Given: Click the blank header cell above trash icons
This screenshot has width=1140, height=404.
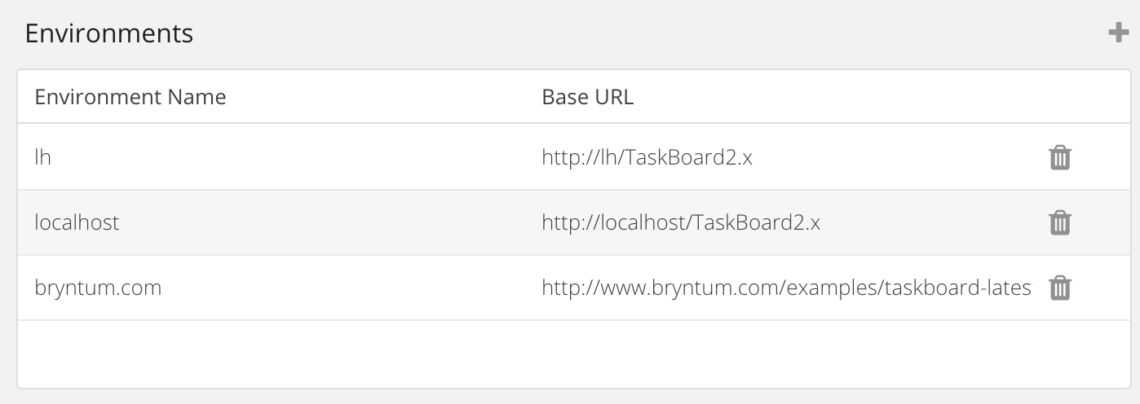Looking at the screenshot, I should point(1059,97).
